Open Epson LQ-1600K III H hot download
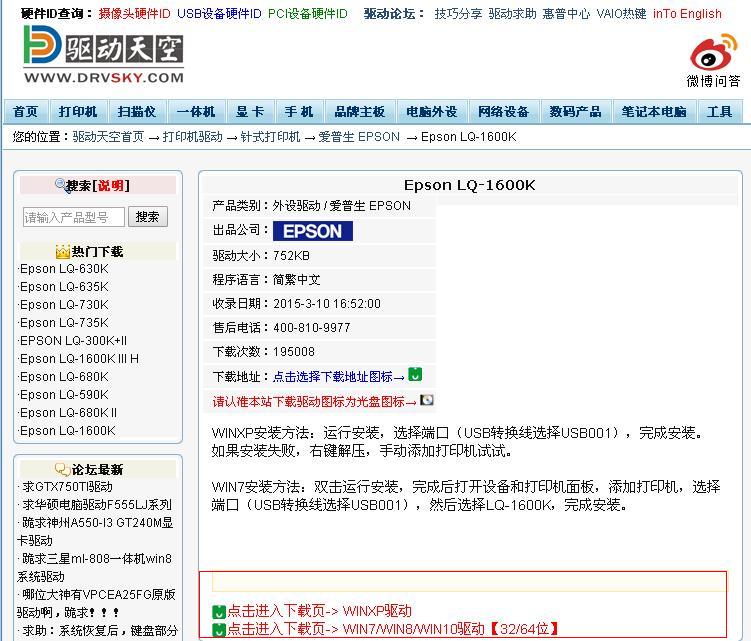This screenshot has height=641, width=751. pyautogui.click(x=79, y=359)
